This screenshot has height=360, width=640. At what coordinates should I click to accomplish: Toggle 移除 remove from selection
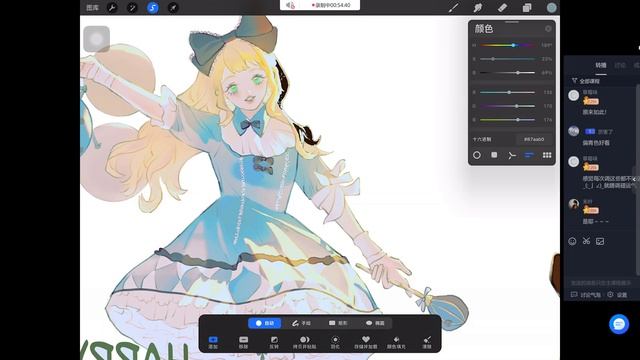243,342
